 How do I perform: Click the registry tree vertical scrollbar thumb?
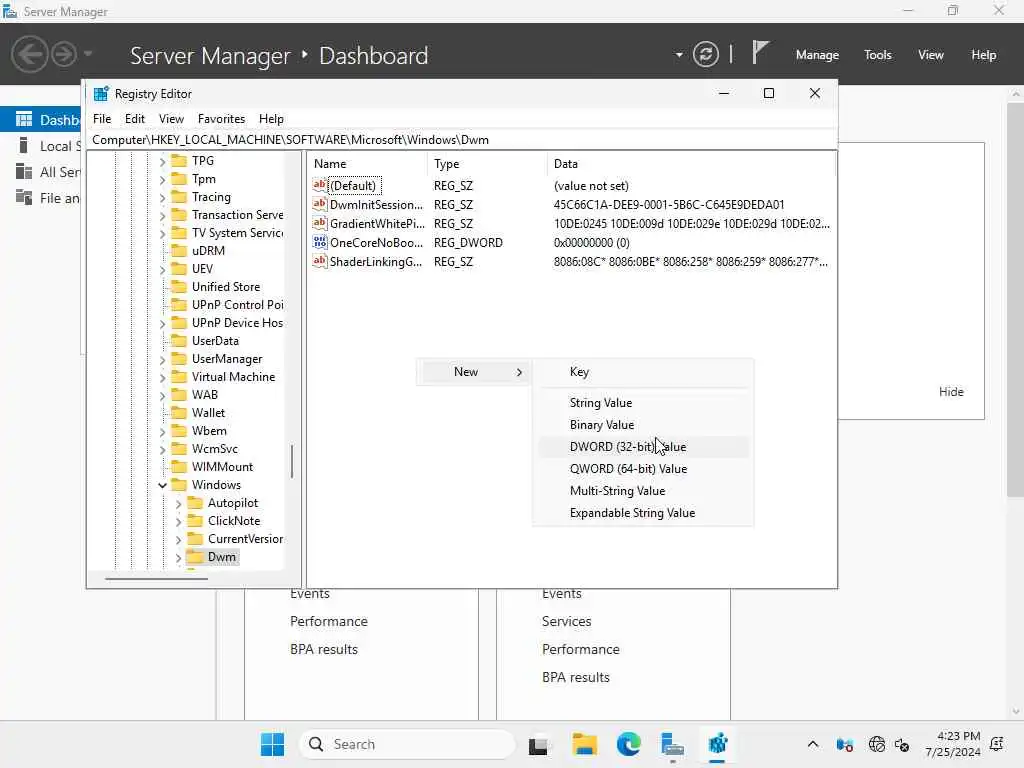[x=292, y=461]
